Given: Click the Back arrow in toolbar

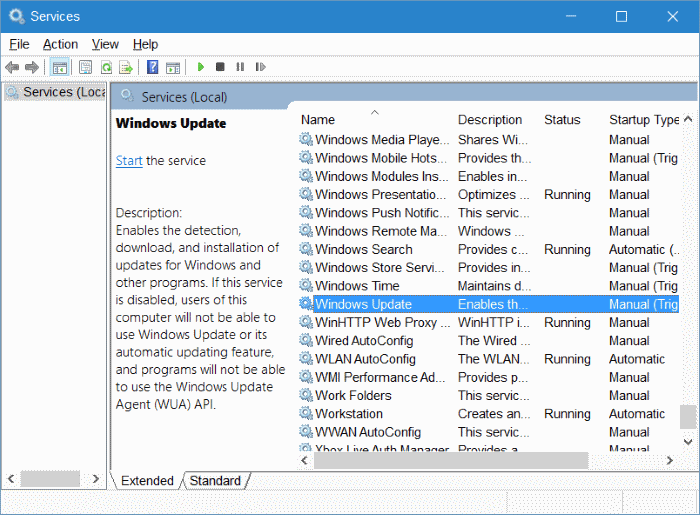Looking at the screenshot, I should coord(12,67).
